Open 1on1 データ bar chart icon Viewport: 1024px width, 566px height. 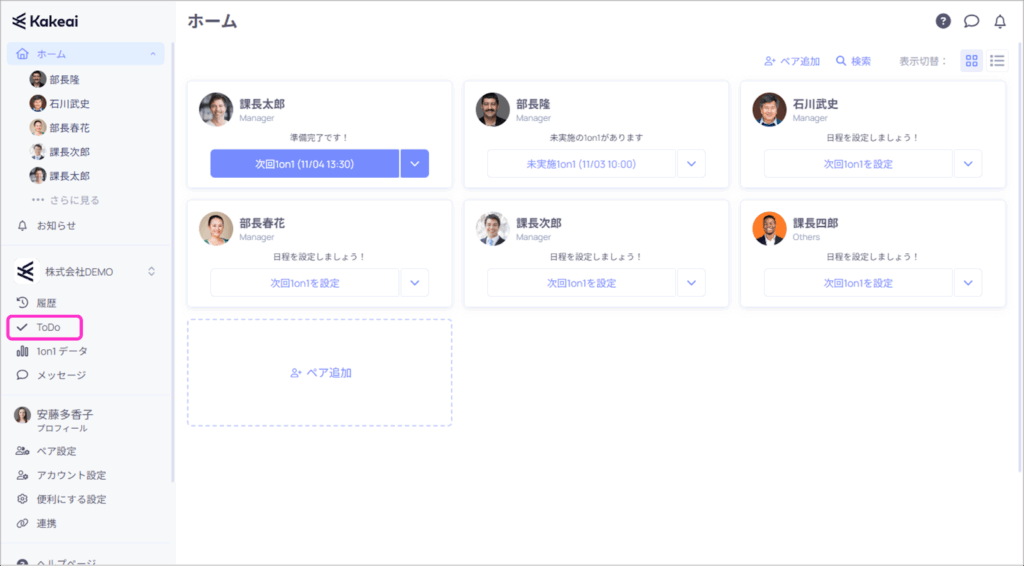(23, 351)
